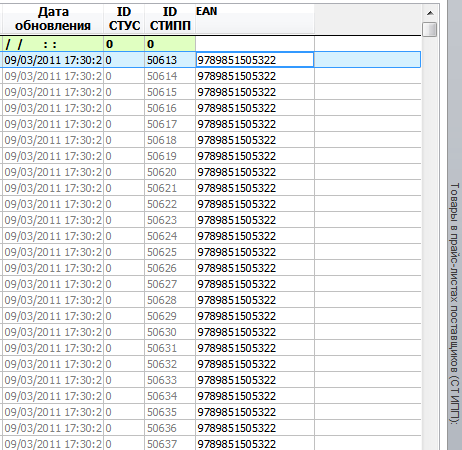Click ID СТУС value in row 50633

point(109,380)
